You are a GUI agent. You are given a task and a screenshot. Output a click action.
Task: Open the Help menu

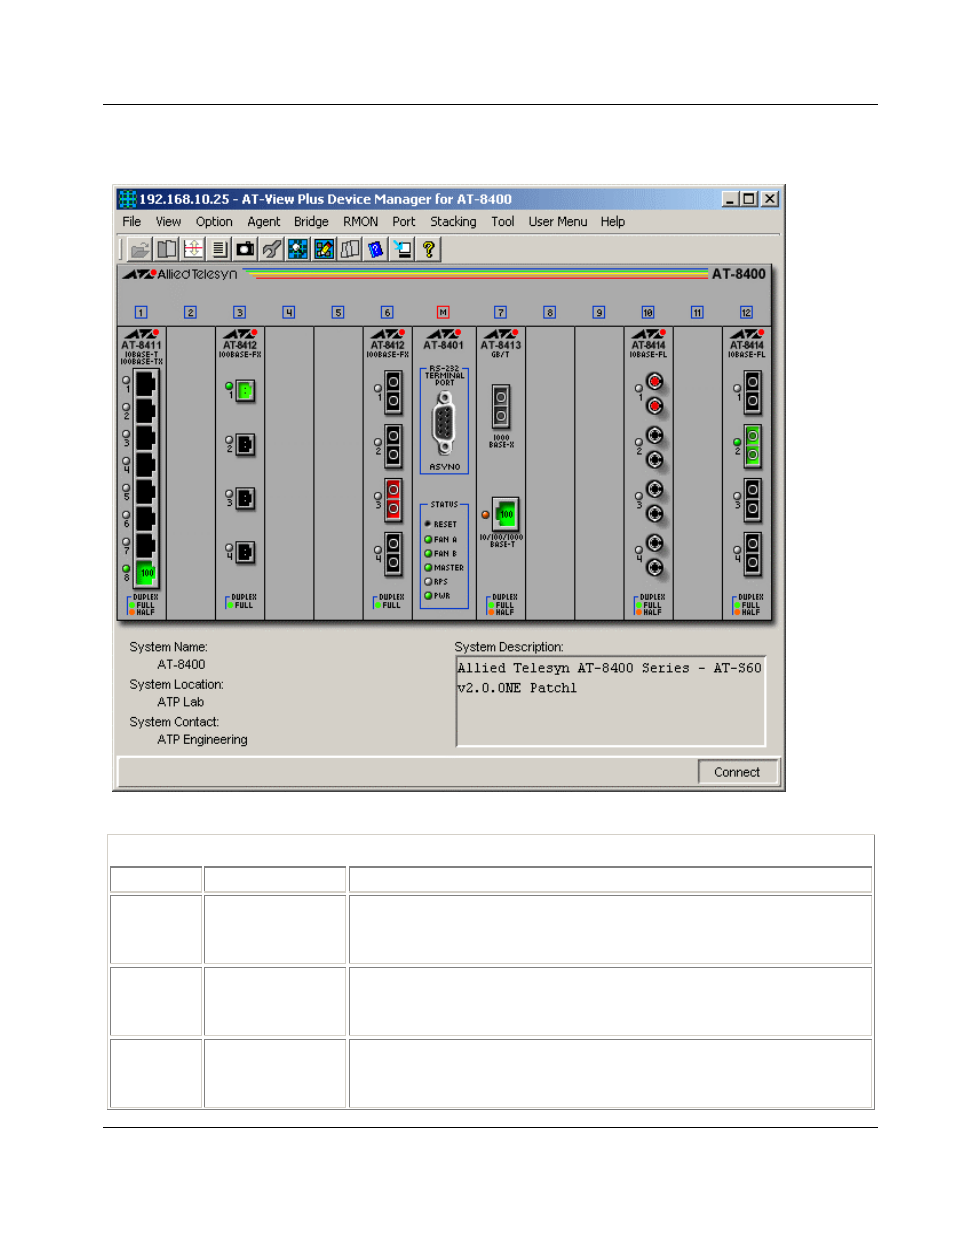(613, 222)
